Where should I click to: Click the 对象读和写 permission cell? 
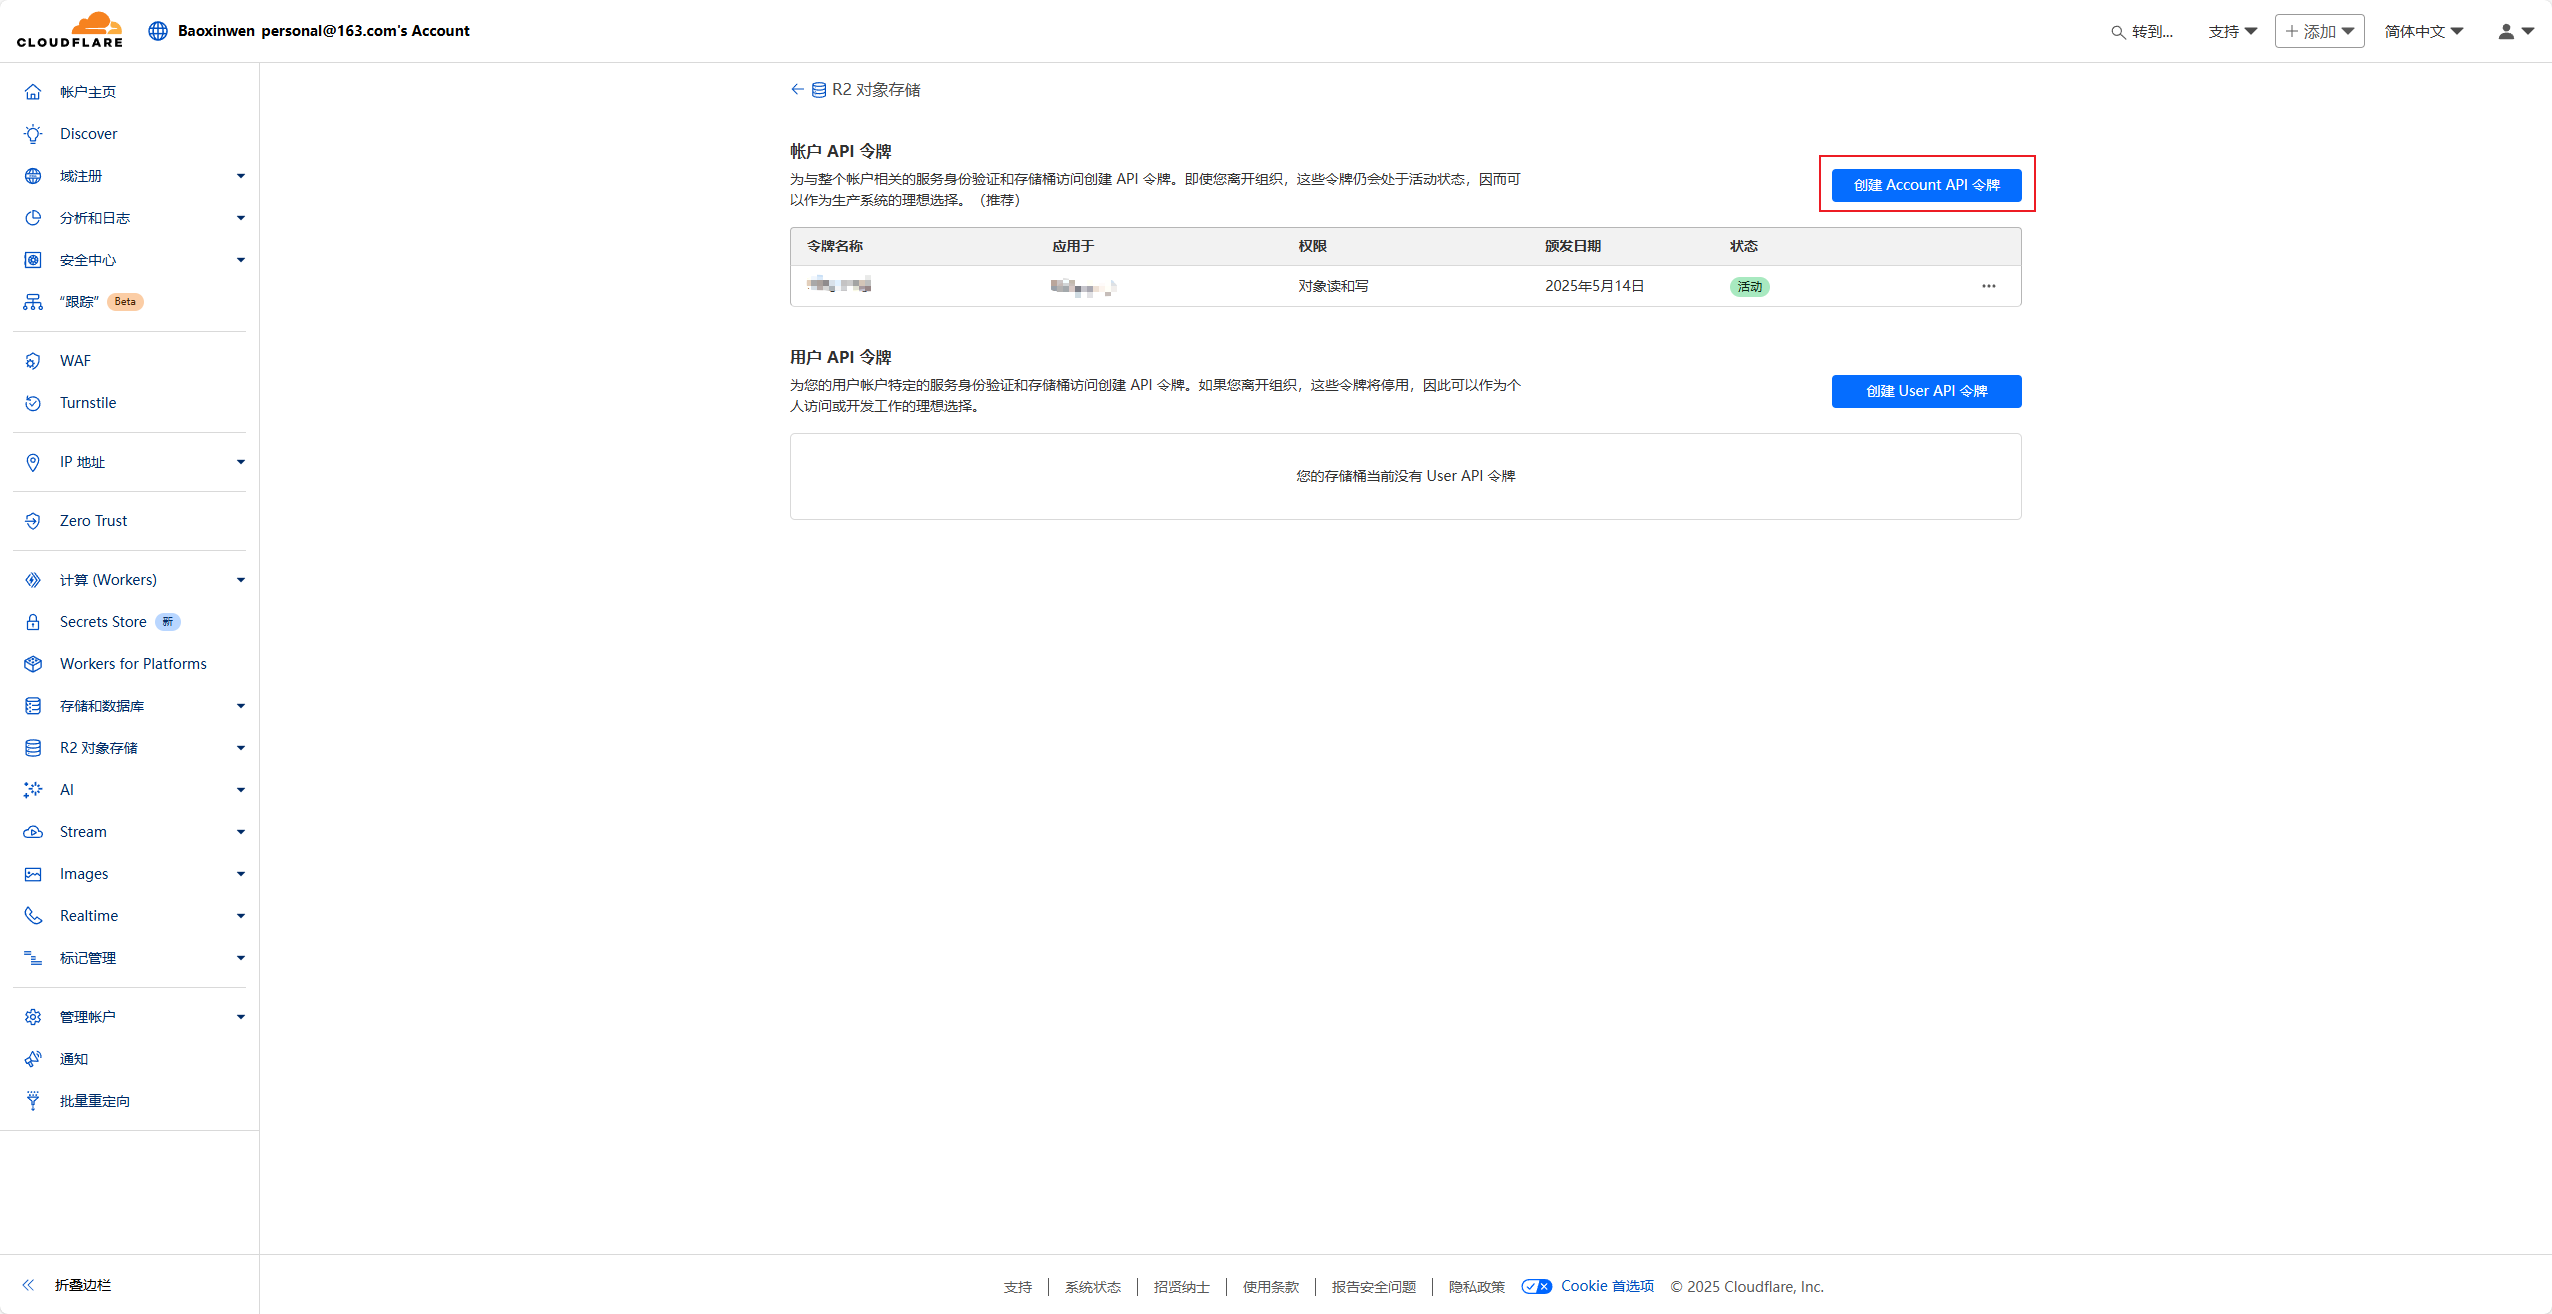(x=1333, y=286)
